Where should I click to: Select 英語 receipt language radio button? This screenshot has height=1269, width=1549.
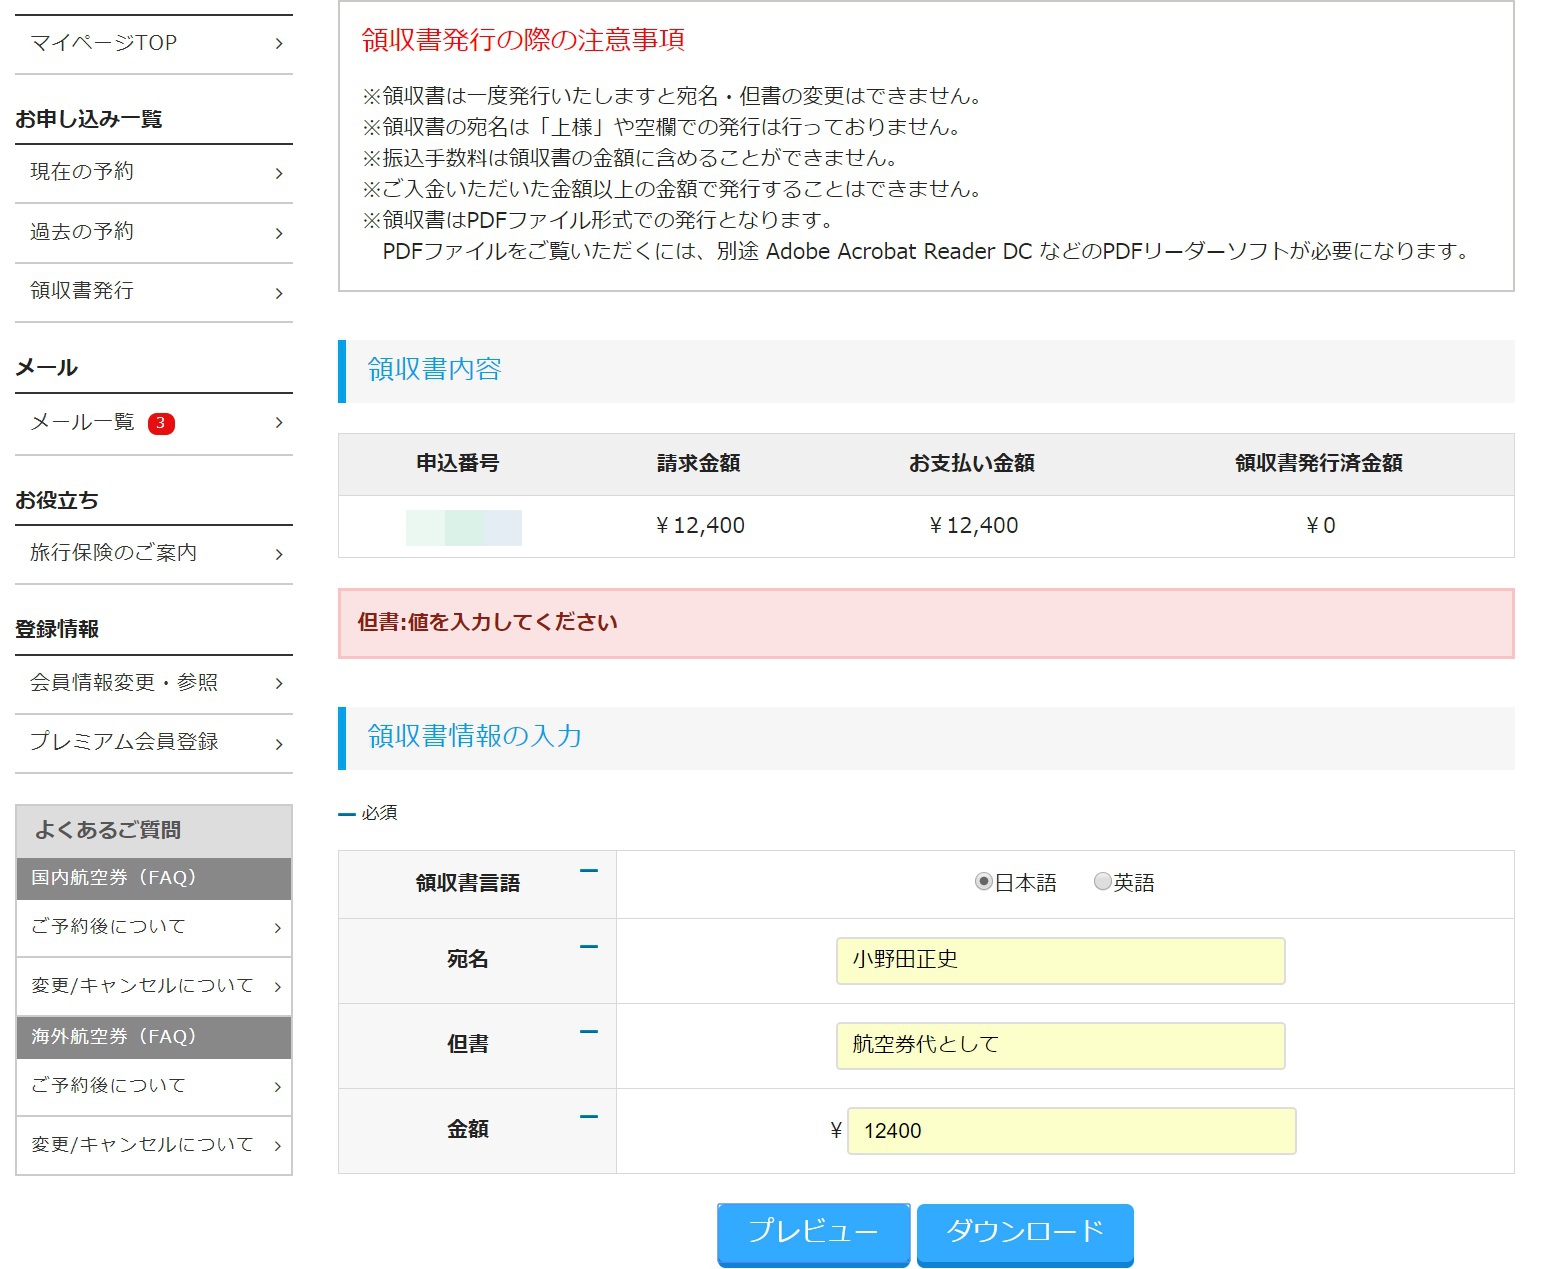pos(1102,882)
